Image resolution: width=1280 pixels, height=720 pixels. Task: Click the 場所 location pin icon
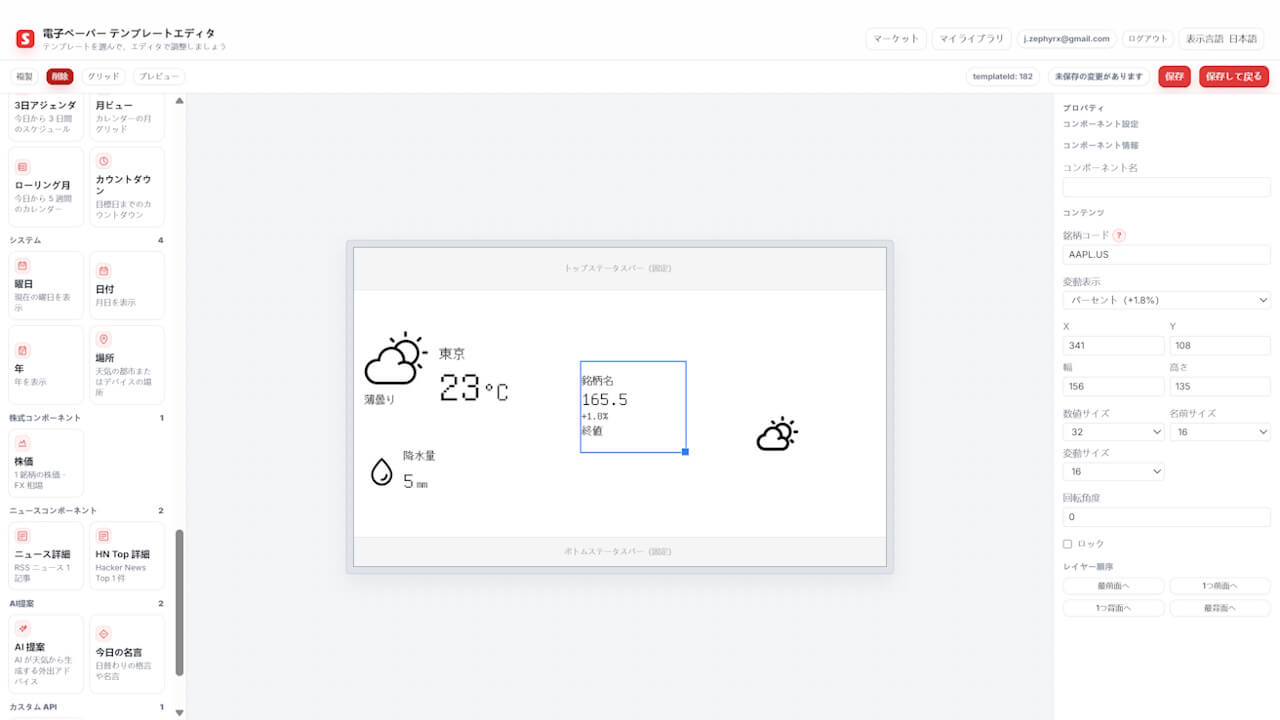click(104, 340)
